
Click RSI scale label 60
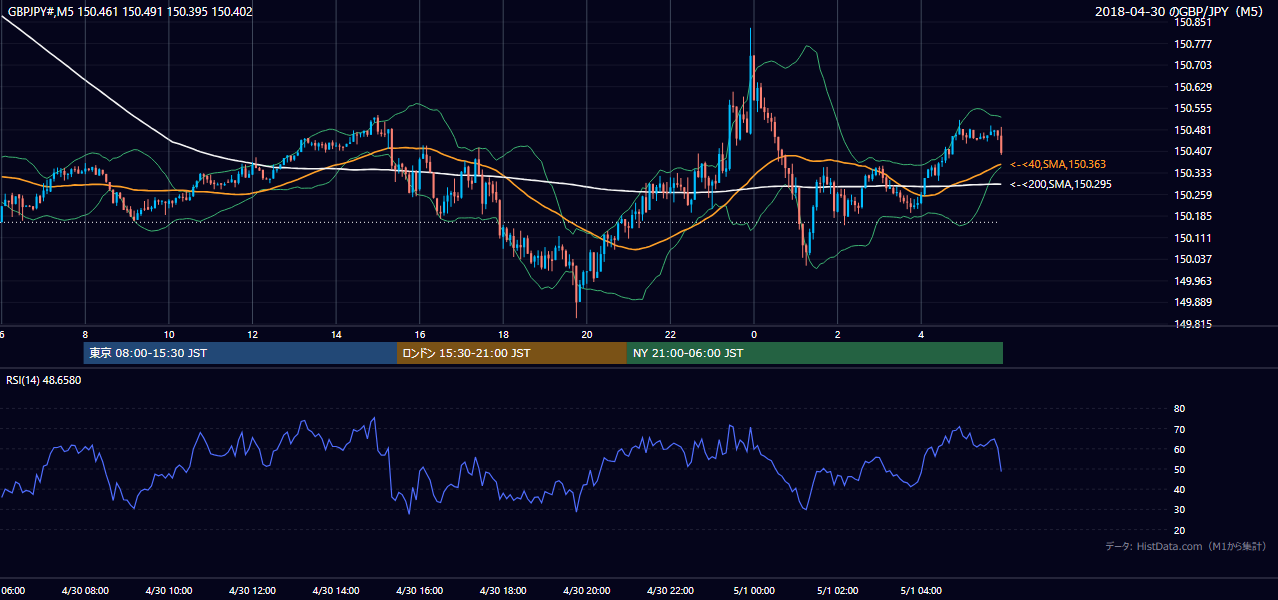coord(1179,450)
